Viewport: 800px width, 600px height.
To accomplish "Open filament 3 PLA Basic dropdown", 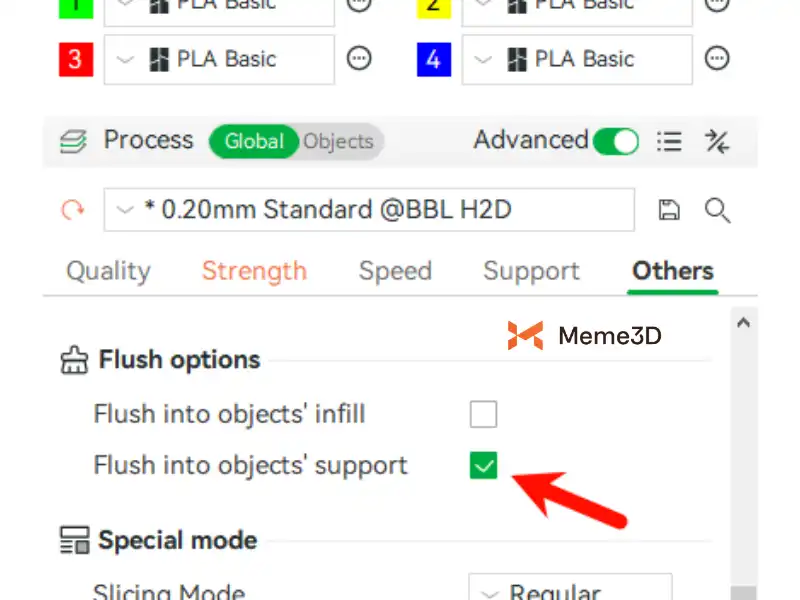I will tap(219, 59).
